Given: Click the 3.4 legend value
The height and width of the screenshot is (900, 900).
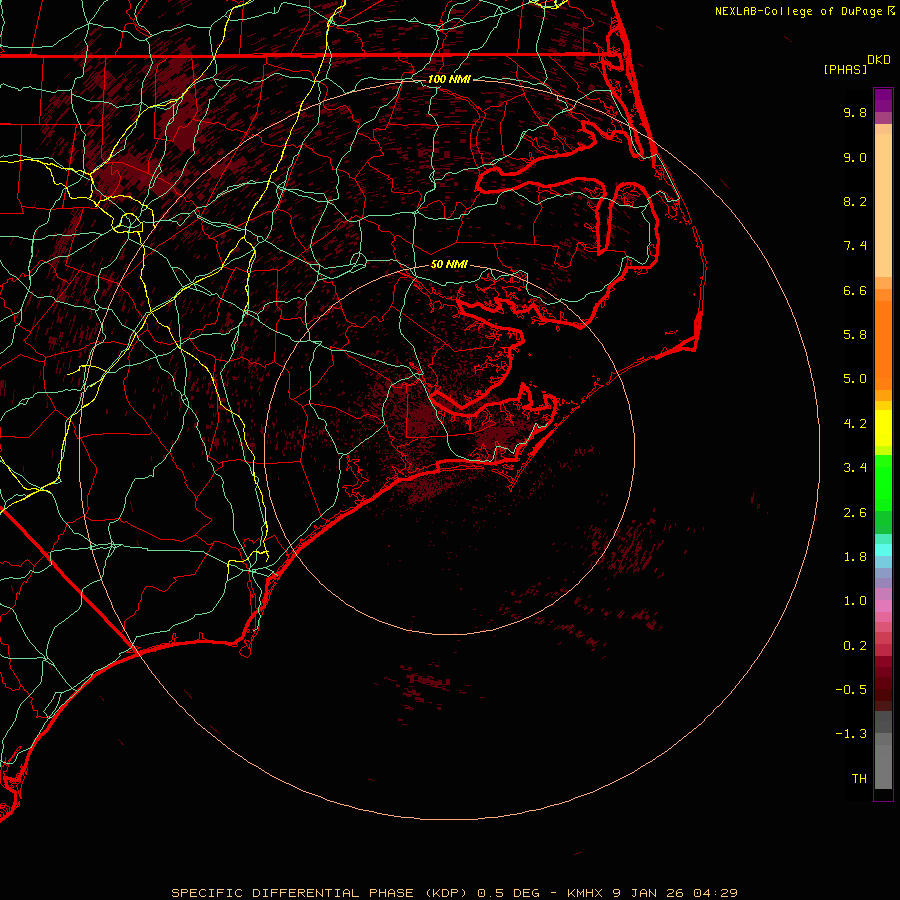Looking at the screenshot, I should pyautogui.click(x=855, y=468).
